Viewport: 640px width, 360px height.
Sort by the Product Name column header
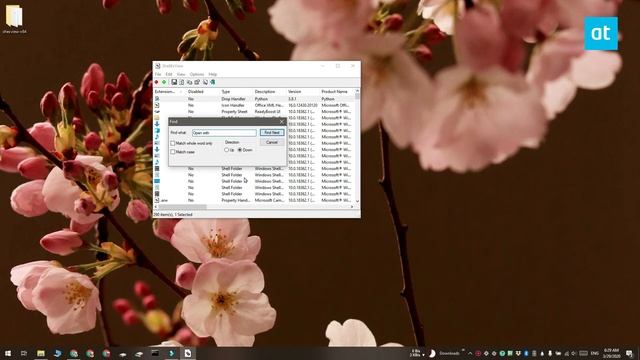pos(337,92)
